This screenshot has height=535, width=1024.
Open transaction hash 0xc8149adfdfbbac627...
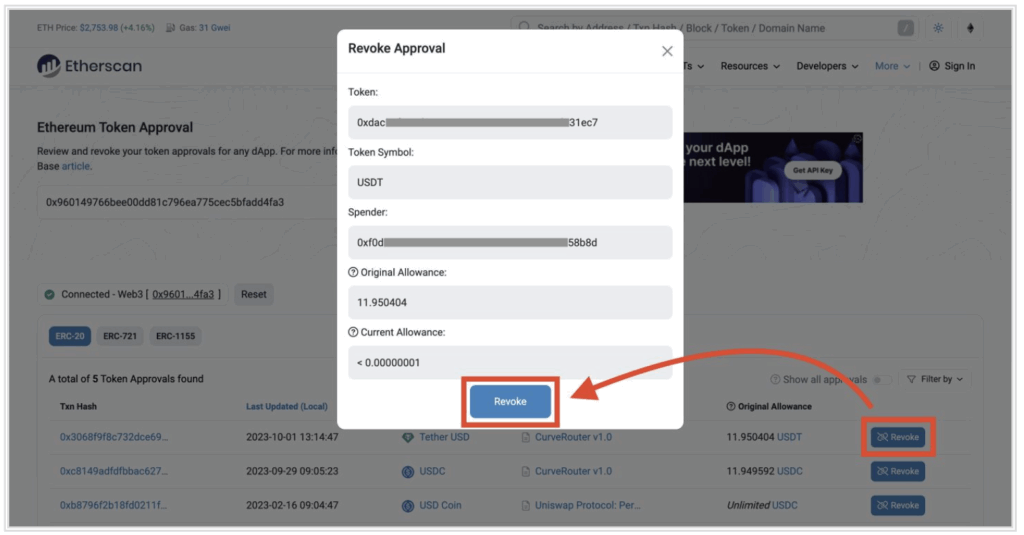(114, 471)
